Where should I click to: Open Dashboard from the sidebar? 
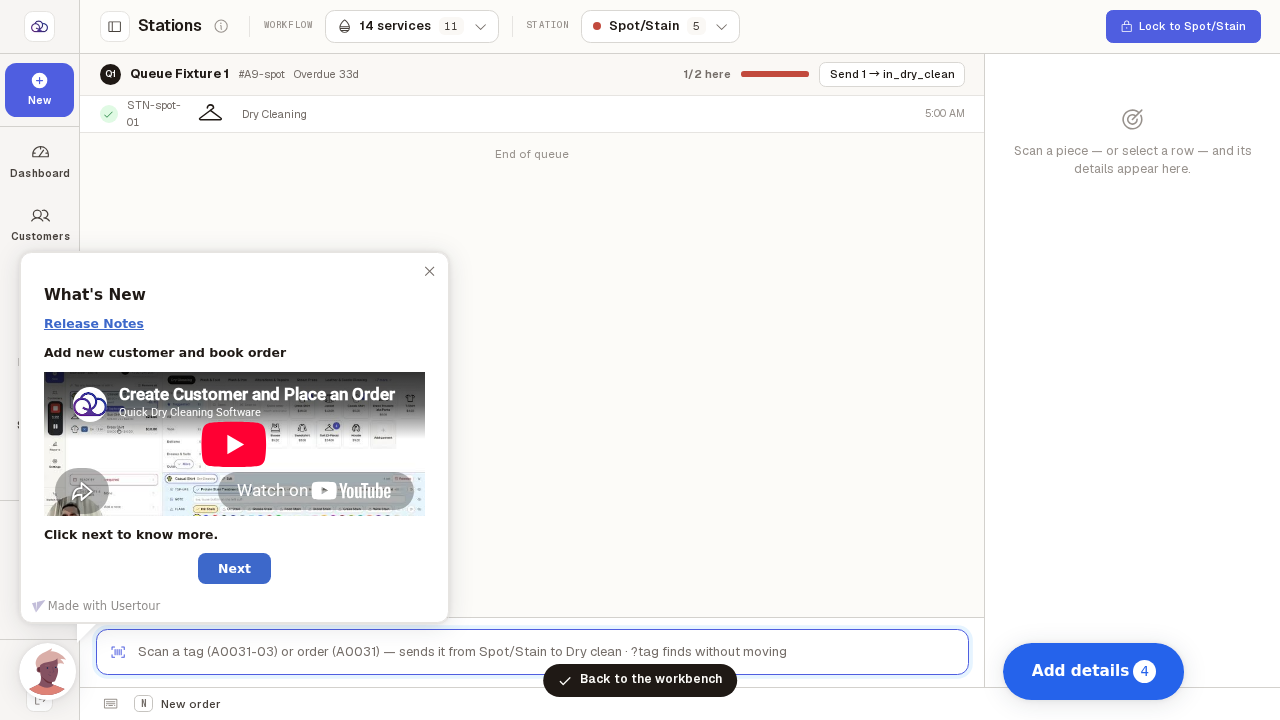click(40, 161)
